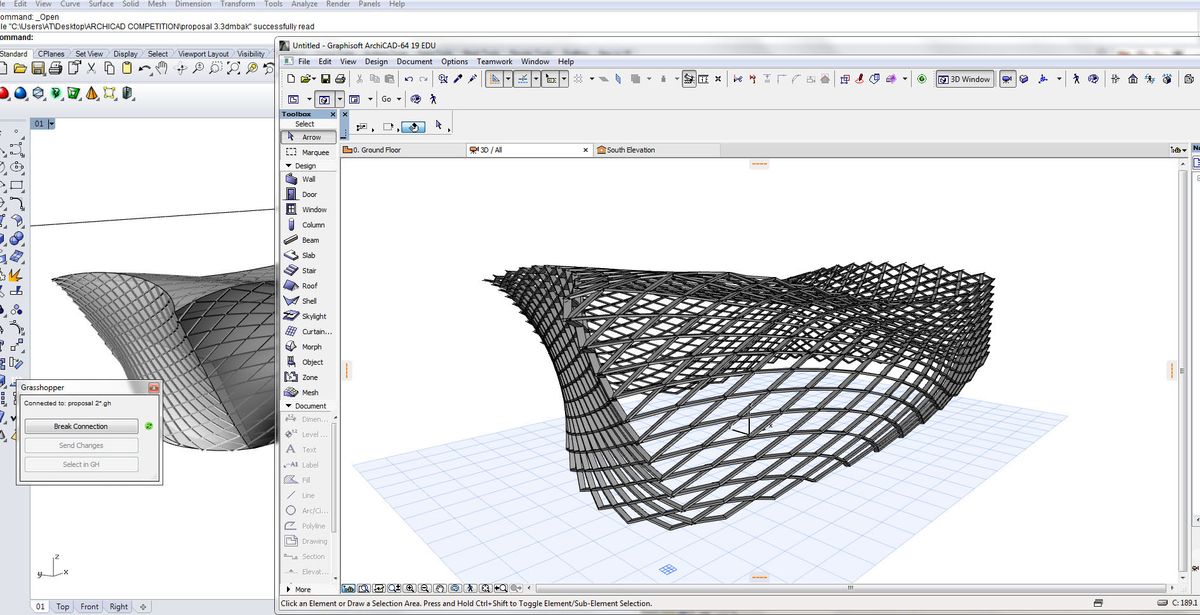This screenshot has height=615, width=1200.
Task: Close the 3D / All tab
Action: 586,150
